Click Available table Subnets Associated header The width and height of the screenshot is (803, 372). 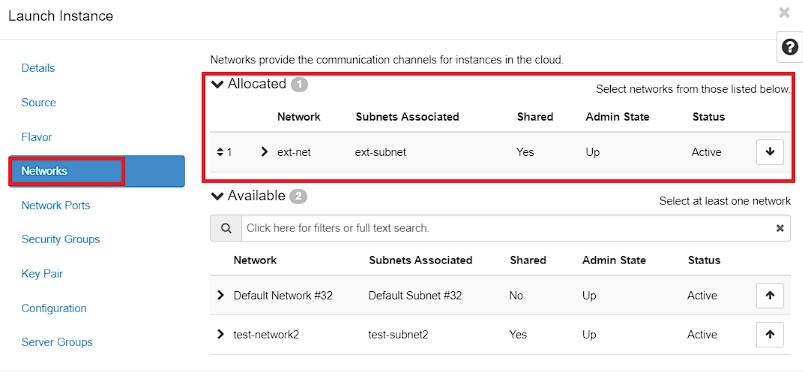coord(420,260)
